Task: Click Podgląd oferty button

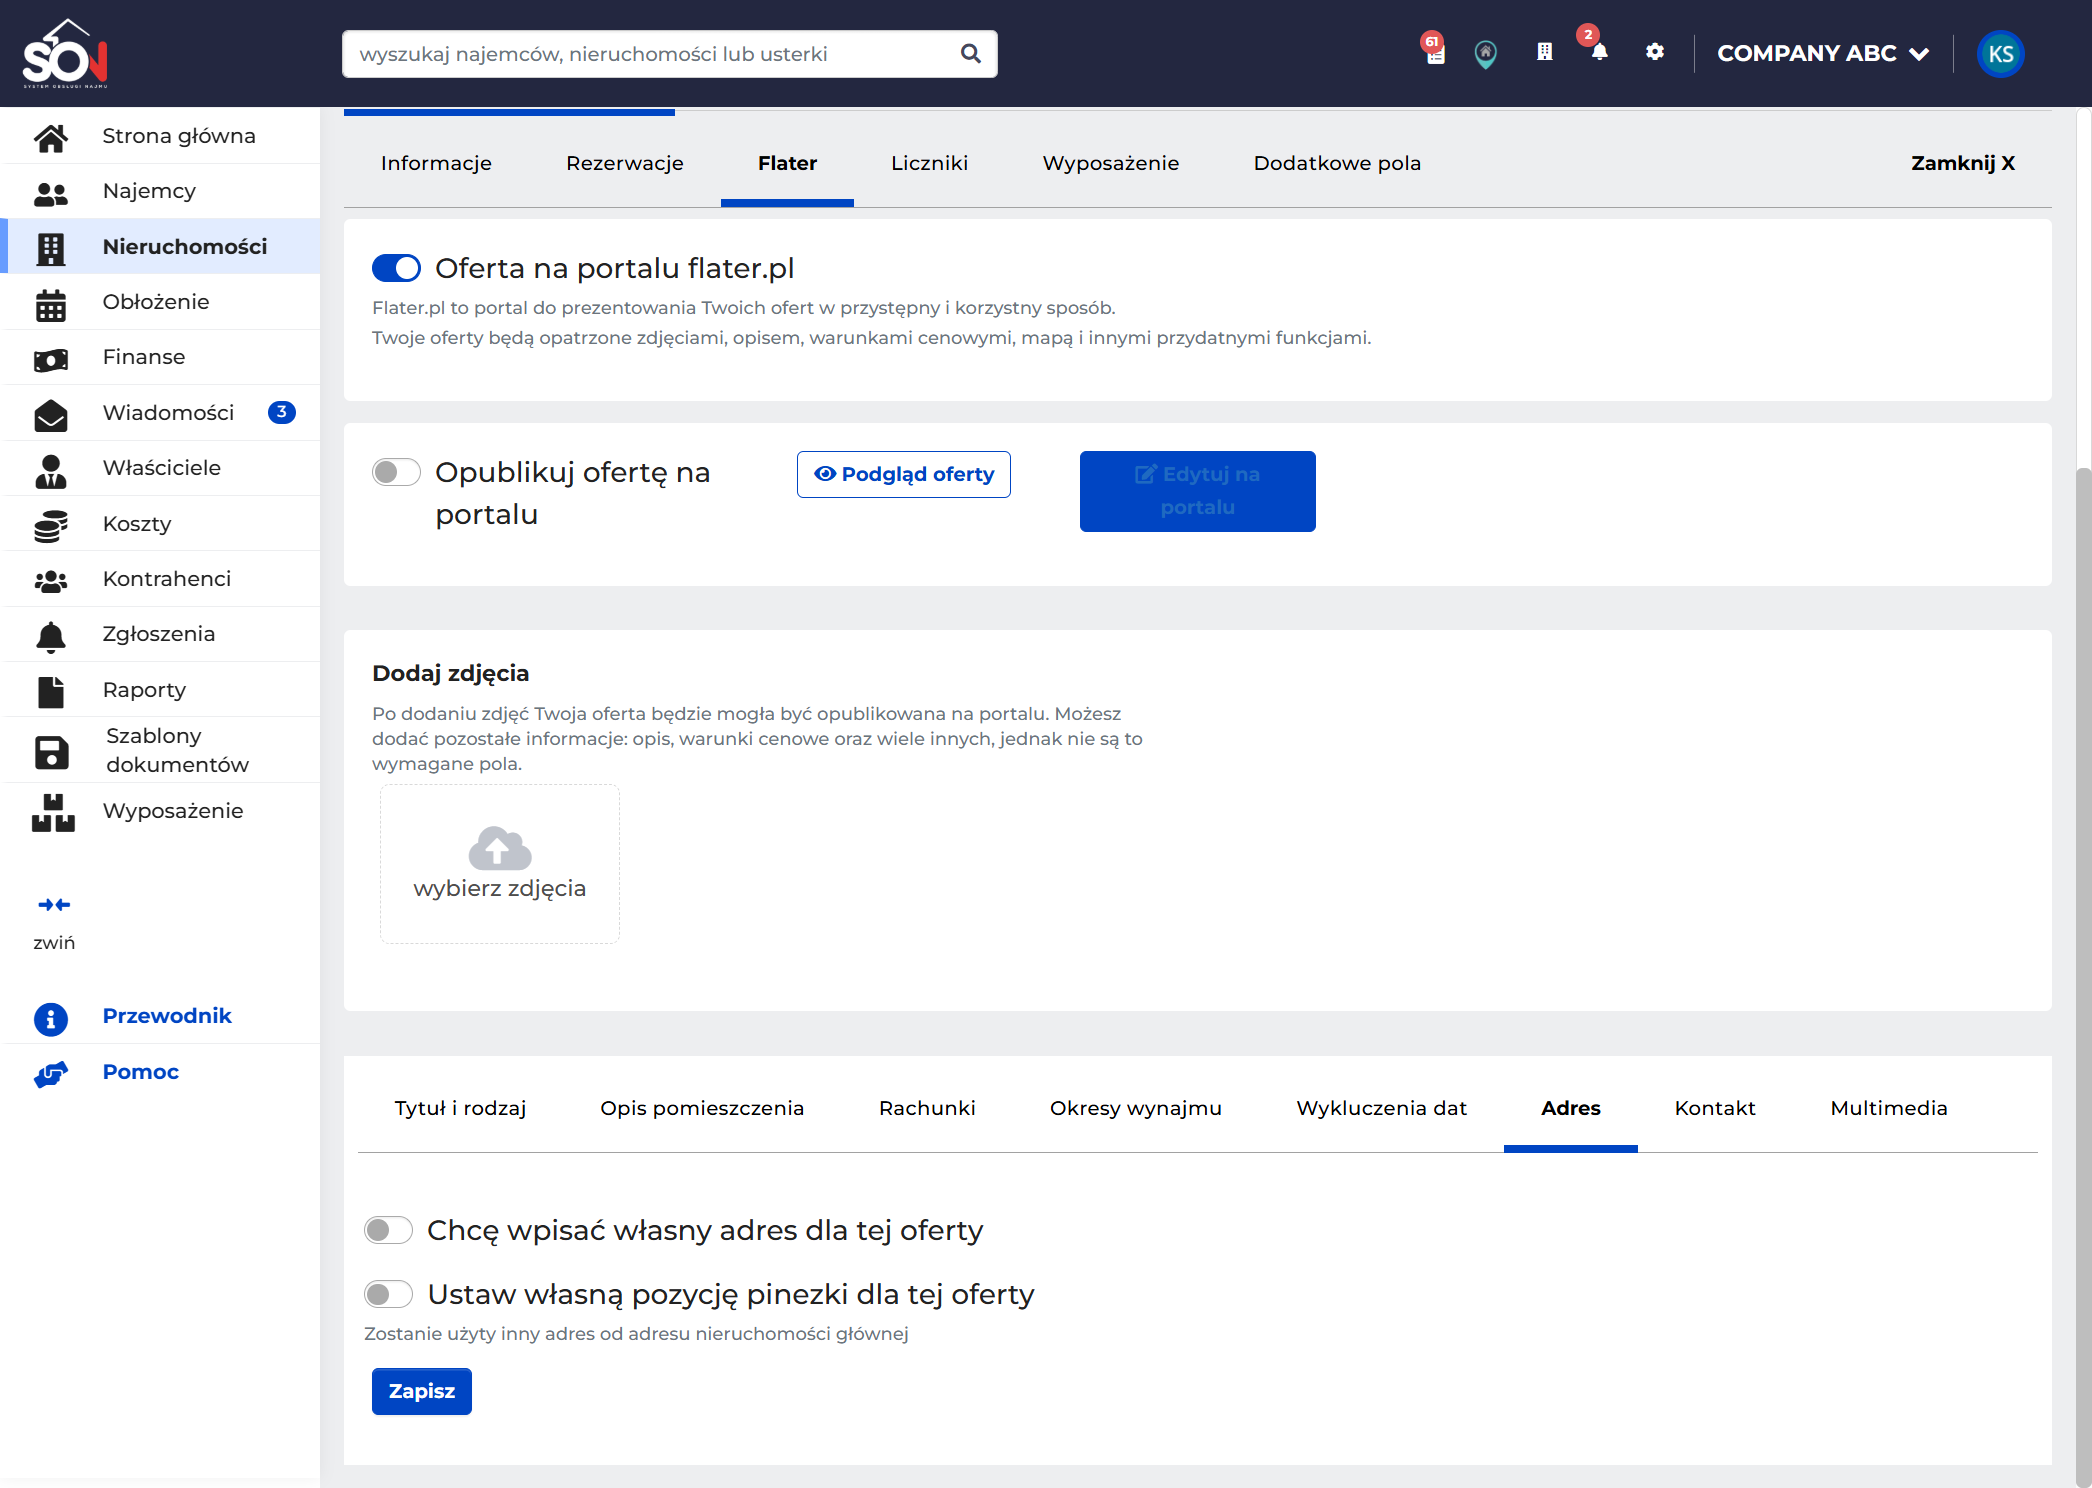Action: click(x=904, y=474)
